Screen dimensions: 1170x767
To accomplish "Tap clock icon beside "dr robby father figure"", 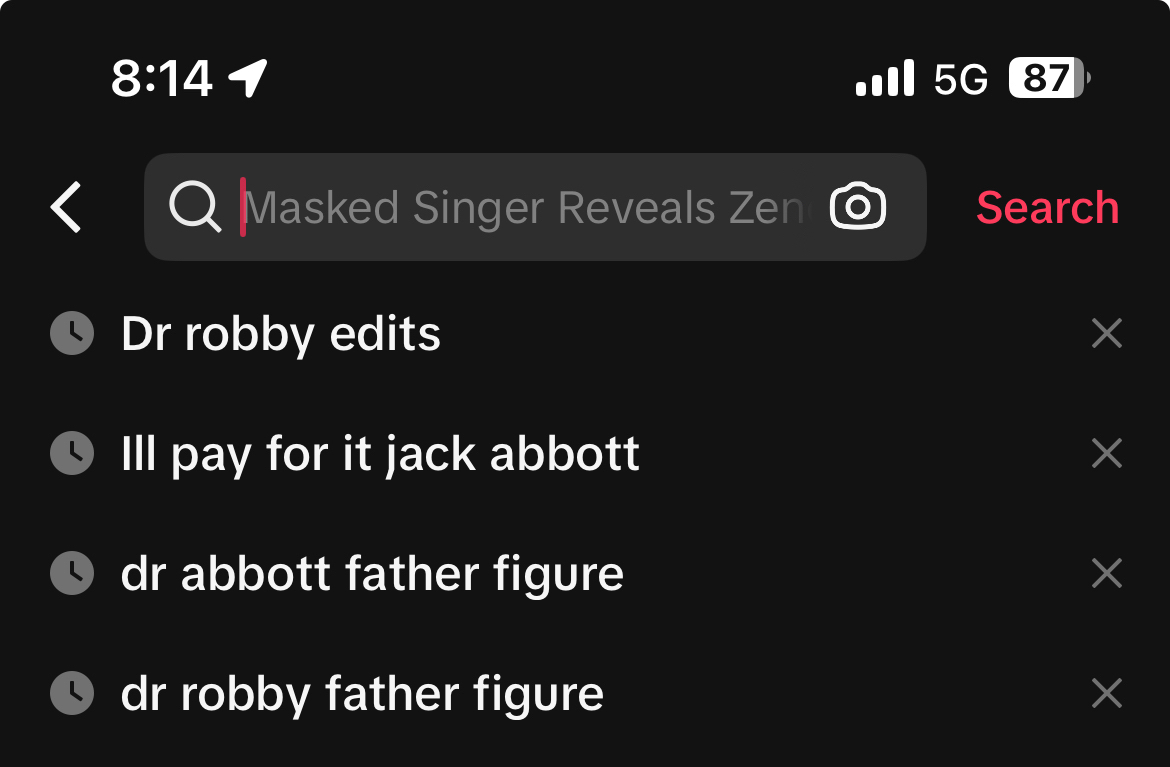I will point(72,694).
